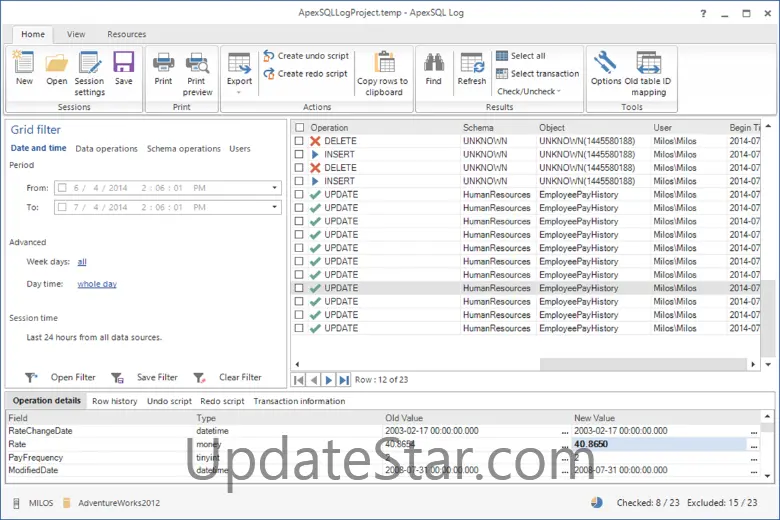Expand Rate new value ellipsis
Viewport: 780px width, 520px height.
point(754,445)
